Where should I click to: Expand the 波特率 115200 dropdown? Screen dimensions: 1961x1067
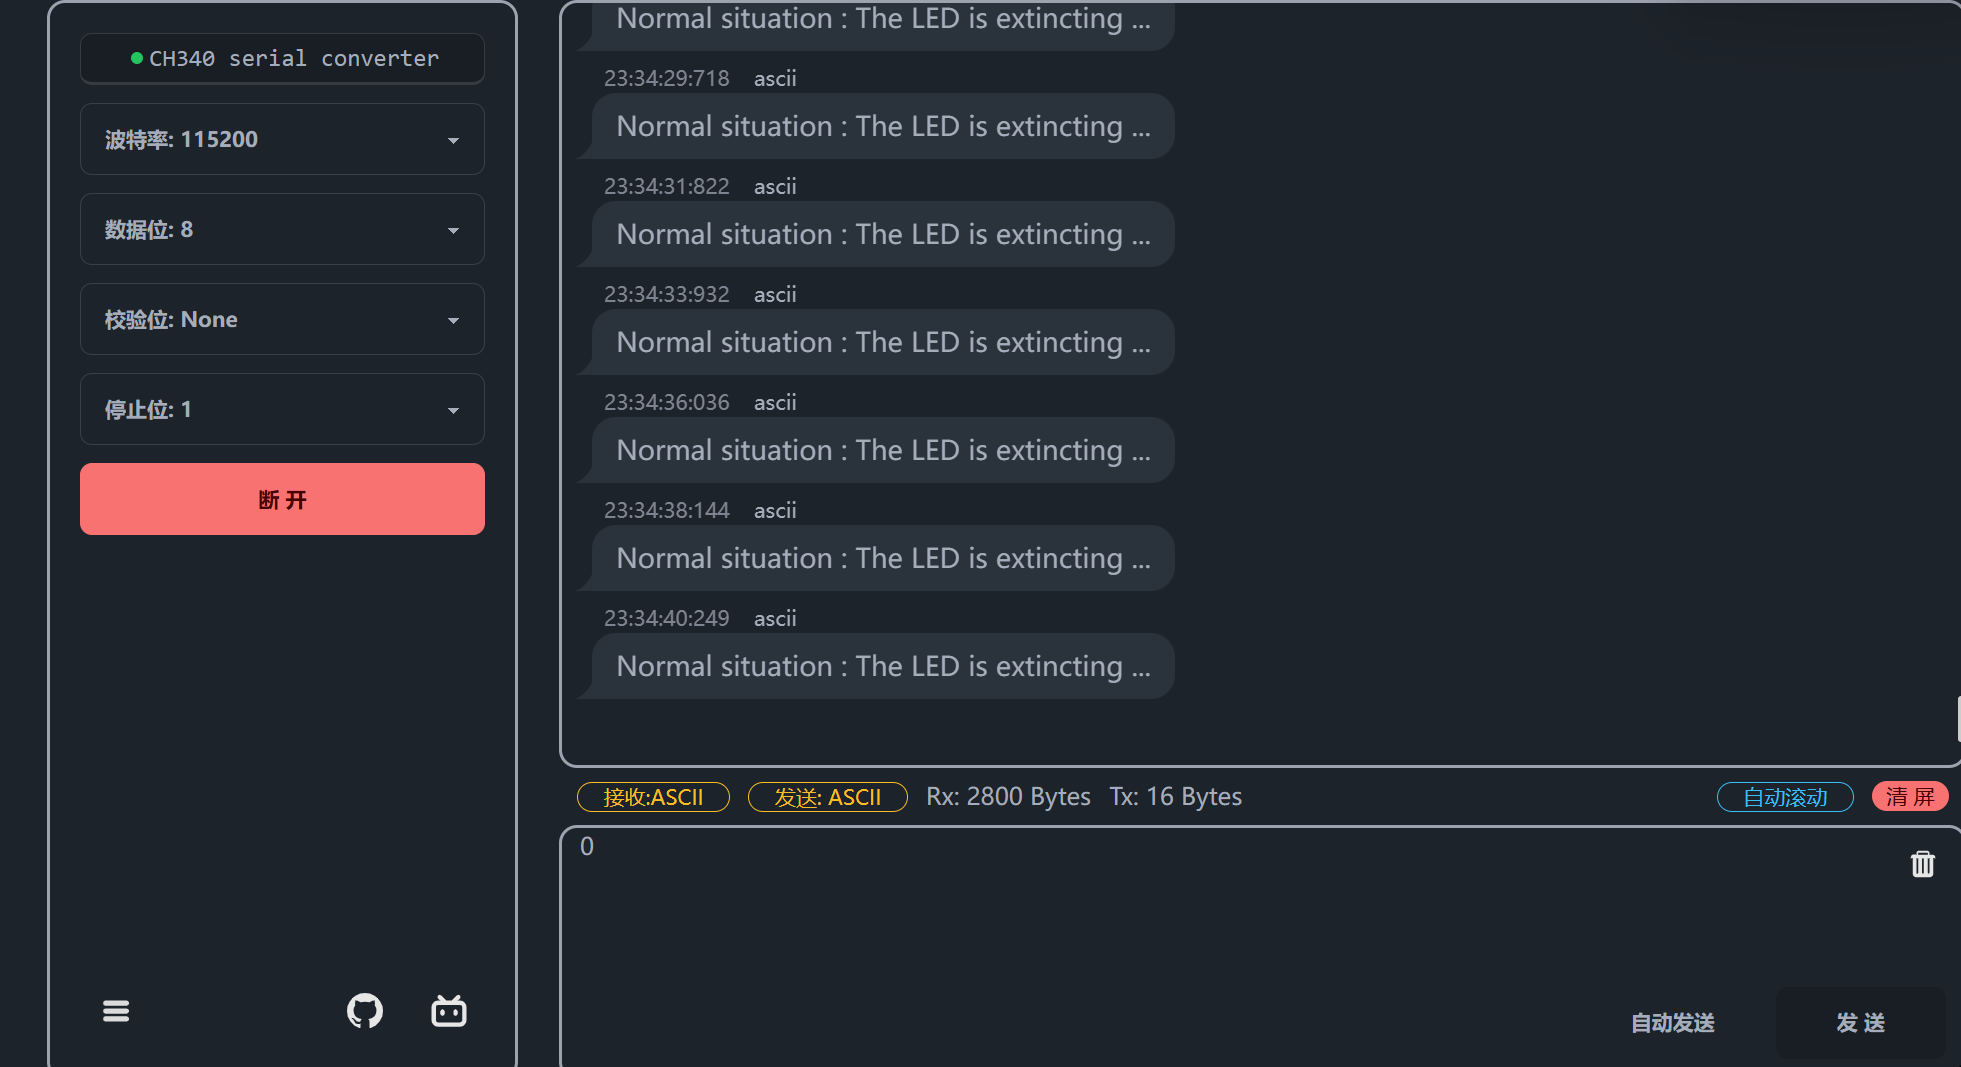click(x=282, y=139)
